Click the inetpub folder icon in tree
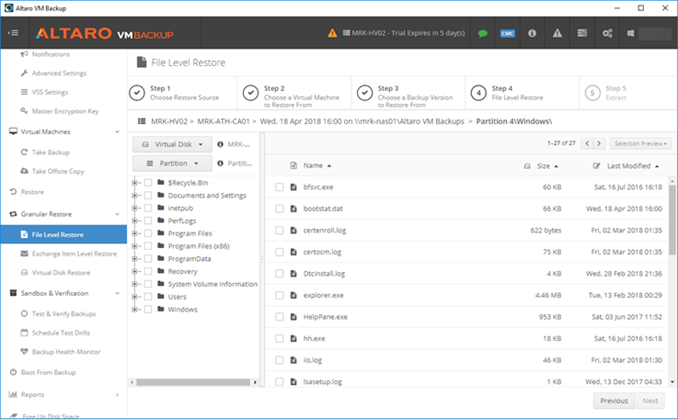678x419 pixels. [161, 208]
